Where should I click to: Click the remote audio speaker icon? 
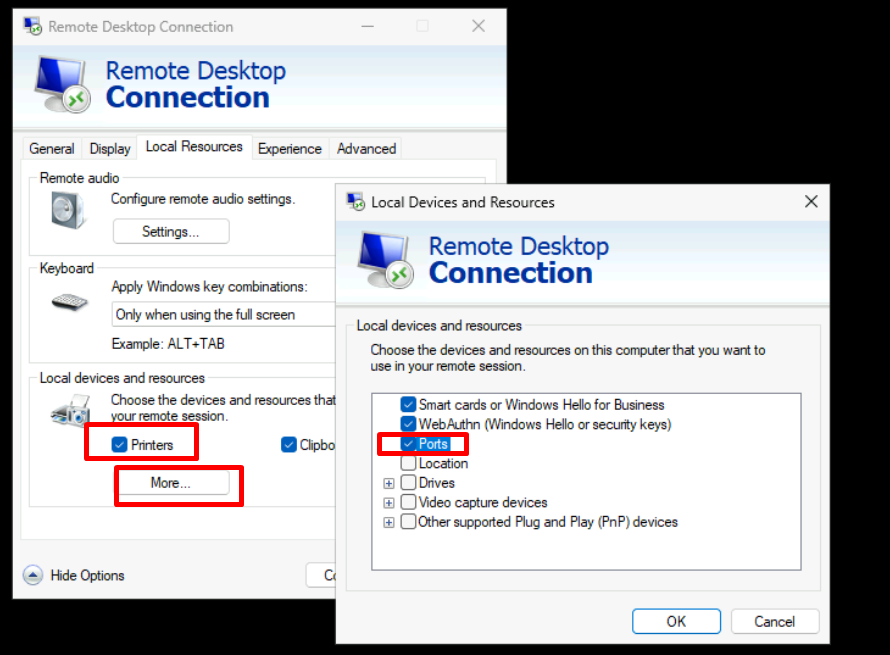[x=68, y=210]
